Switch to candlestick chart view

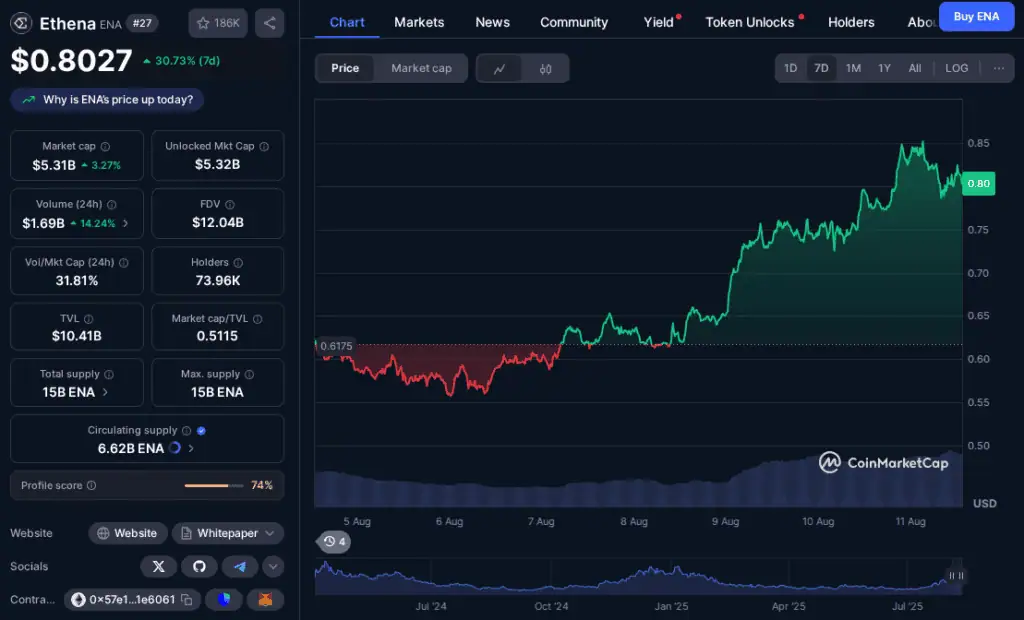(x=545, y=69)
